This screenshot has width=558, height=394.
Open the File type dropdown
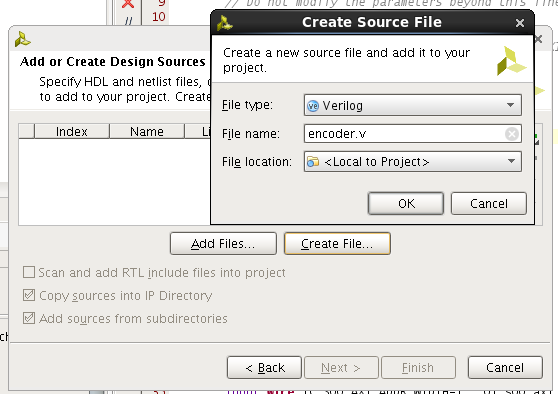pos(413,105)
